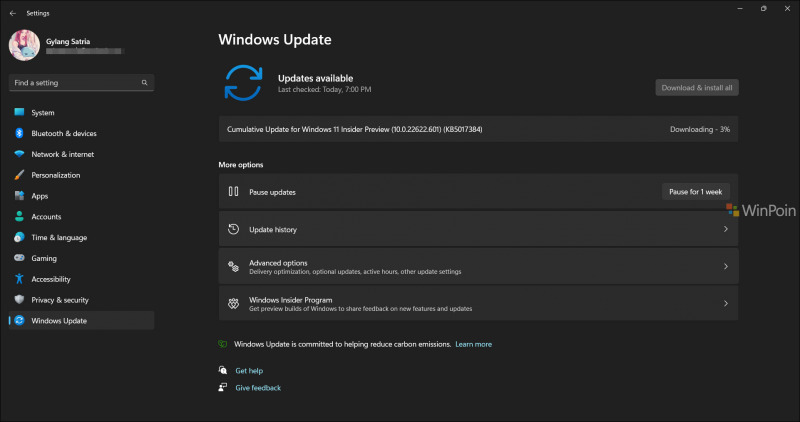
Task: Open Privacy & security page
Action: 81,300
